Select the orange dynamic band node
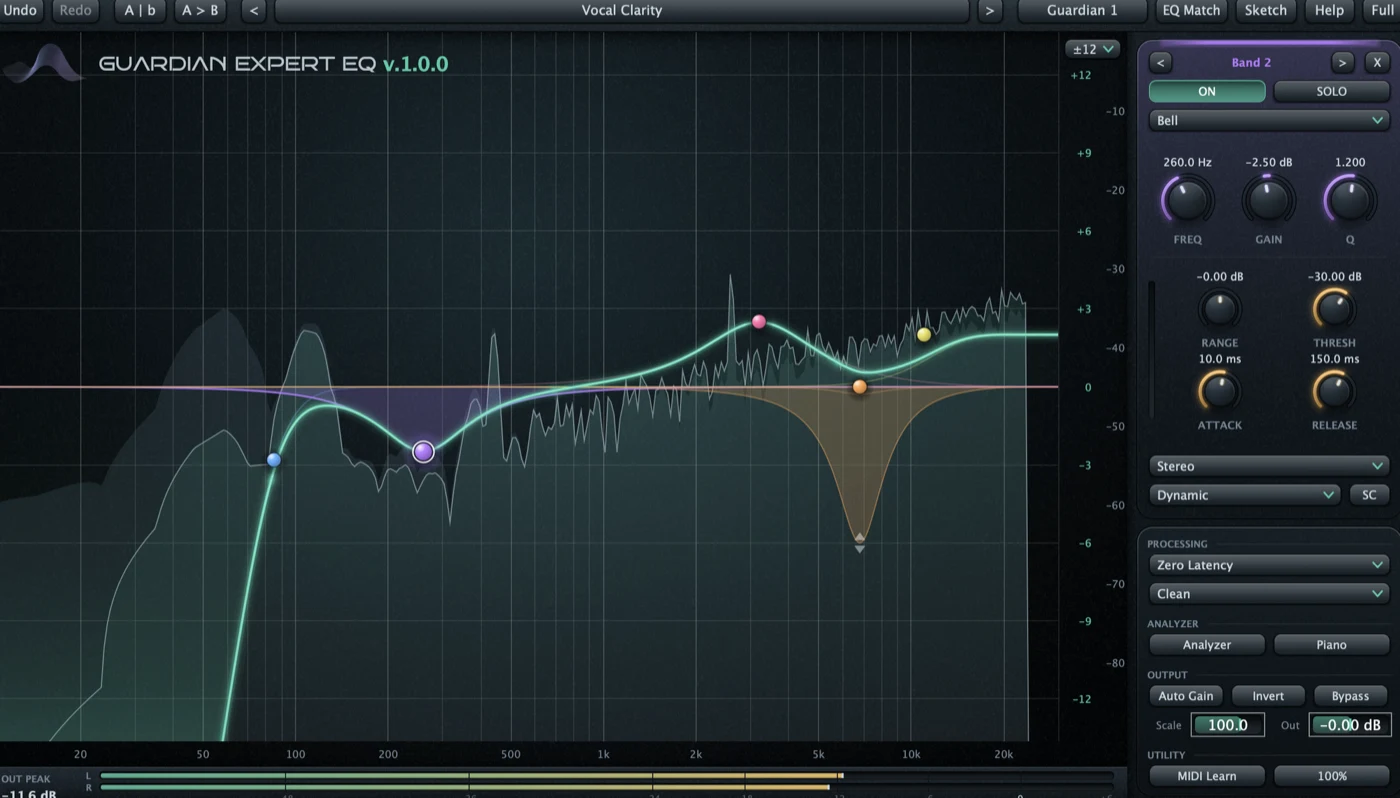The image size is (1400, 798). click(x=860, y=387)
